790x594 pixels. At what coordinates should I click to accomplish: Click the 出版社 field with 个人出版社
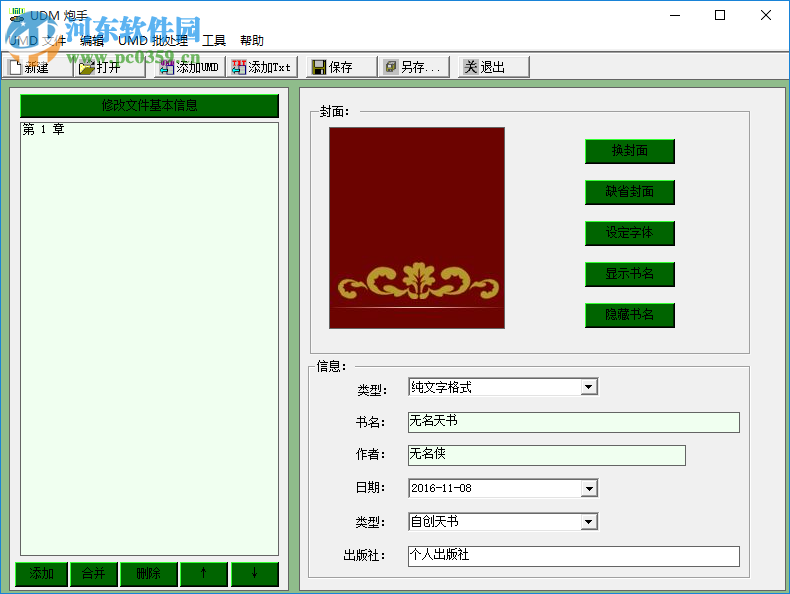(573, 556)
